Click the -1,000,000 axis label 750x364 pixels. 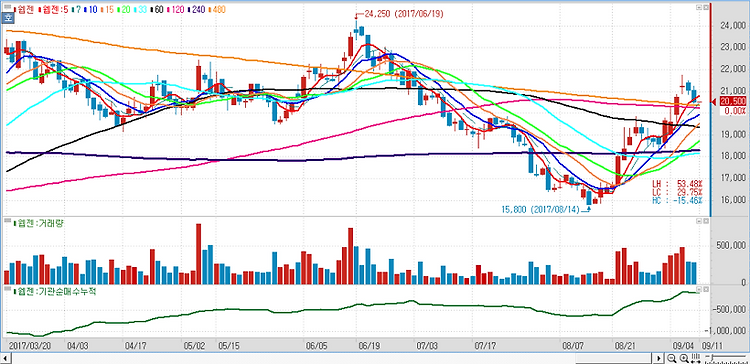pos(725,331)
